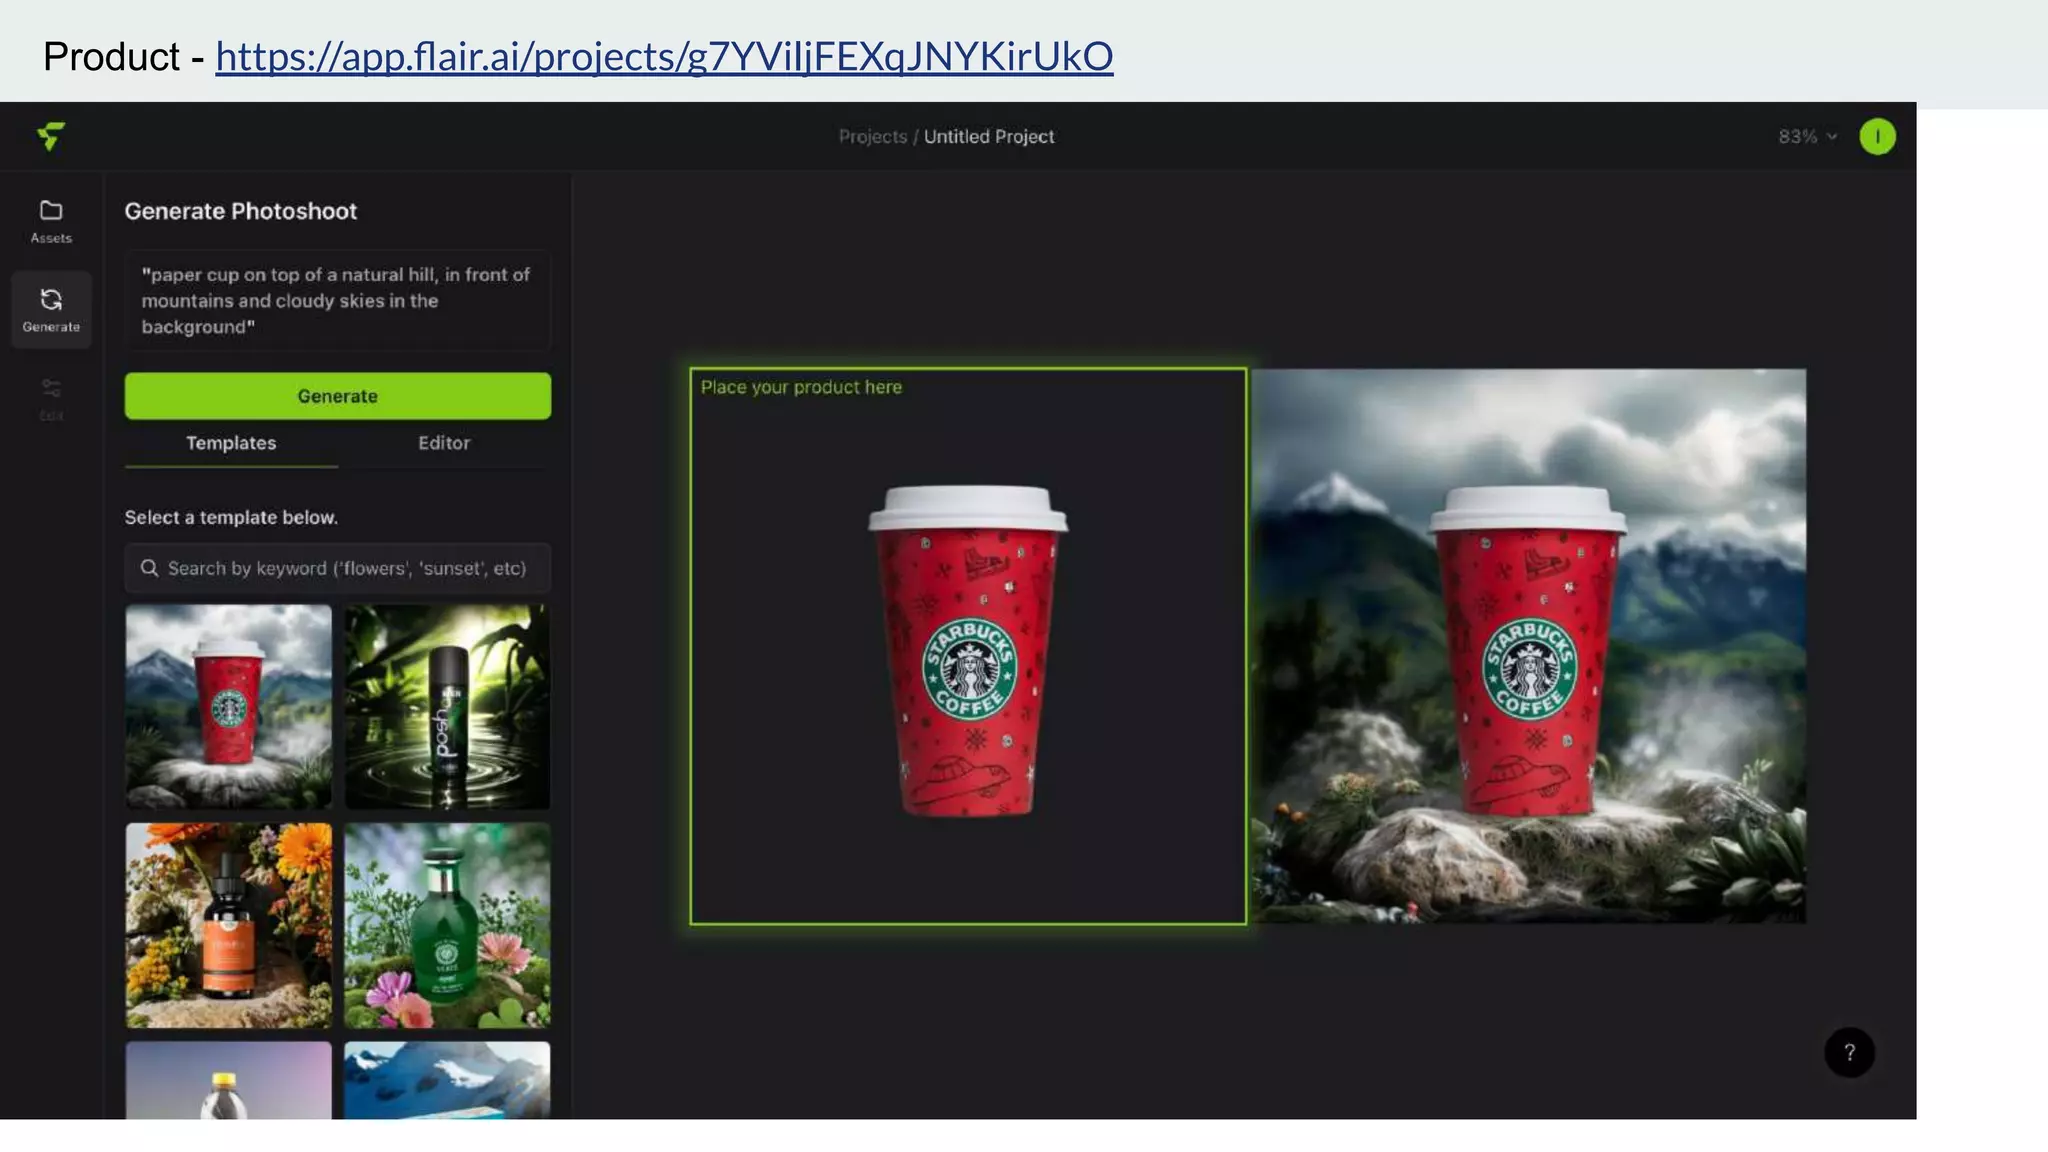Choose the green perfume bottle garden template

tap(447, 925)
